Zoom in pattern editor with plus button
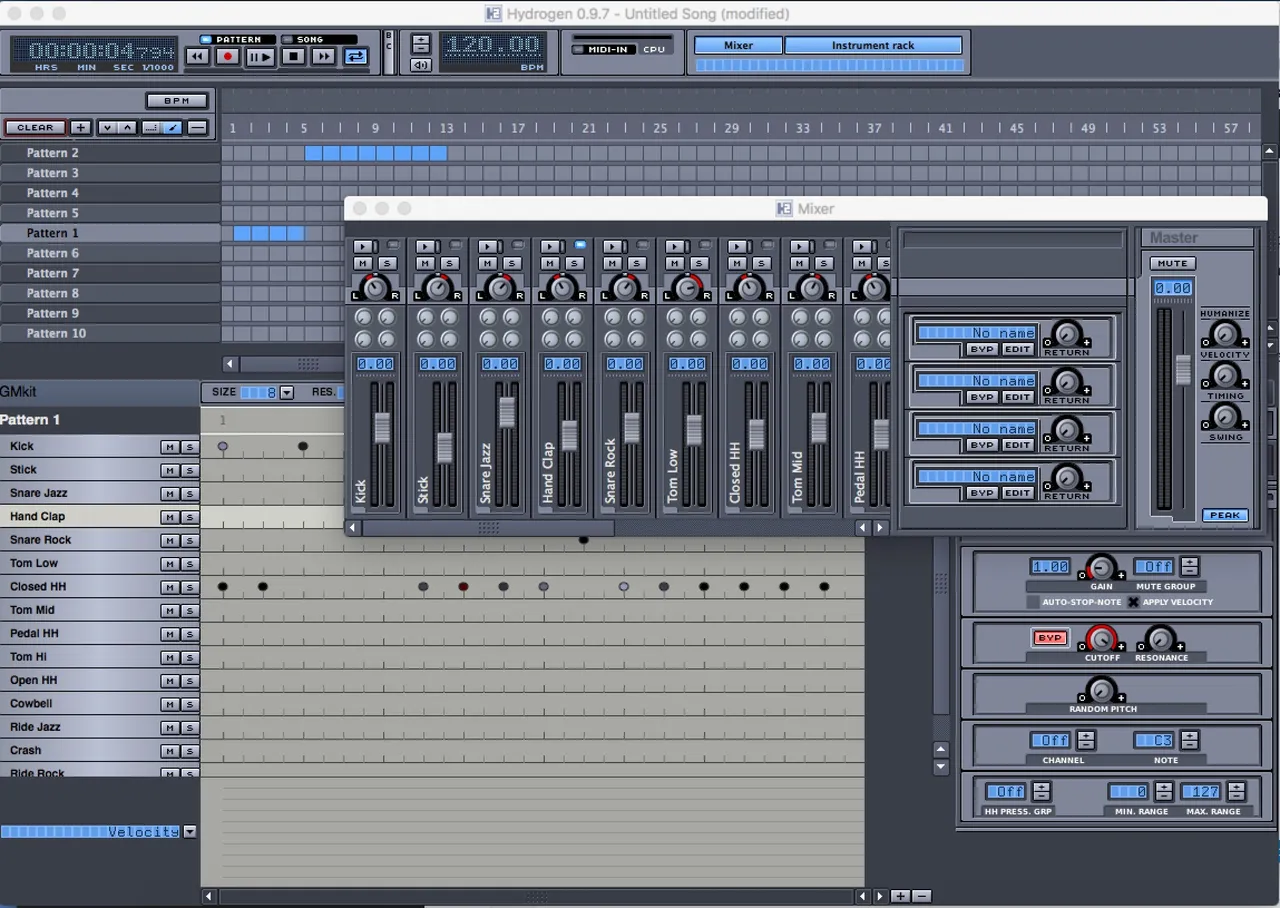 coord(900,896)
